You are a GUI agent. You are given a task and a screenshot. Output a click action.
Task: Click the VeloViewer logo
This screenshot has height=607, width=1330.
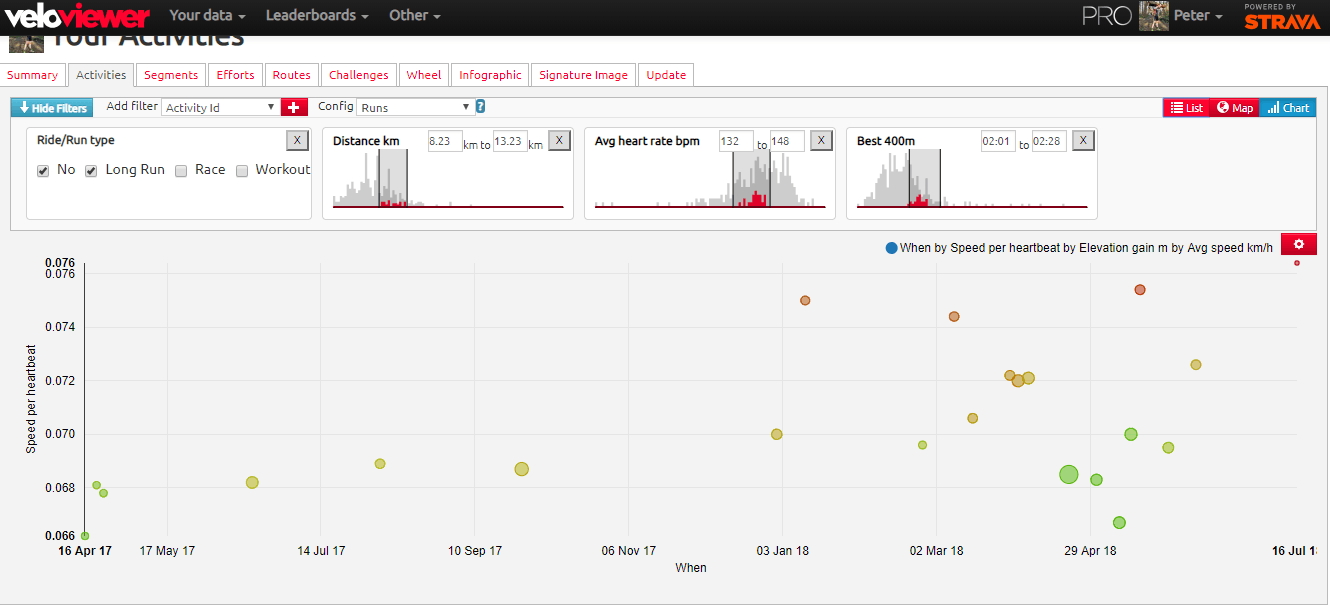click(x=77, y=16)
